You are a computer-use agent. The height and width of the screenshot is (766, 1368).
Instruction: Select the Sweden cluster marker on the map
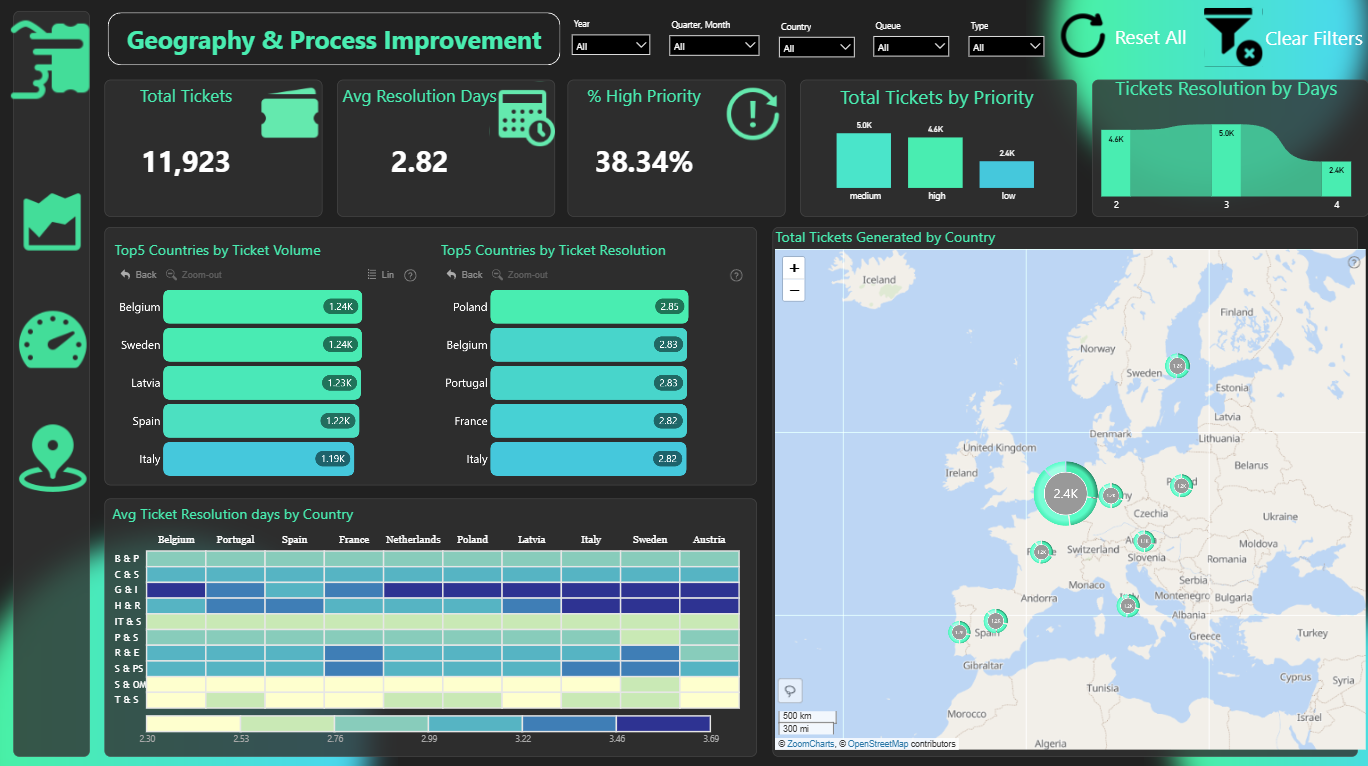1177,367
